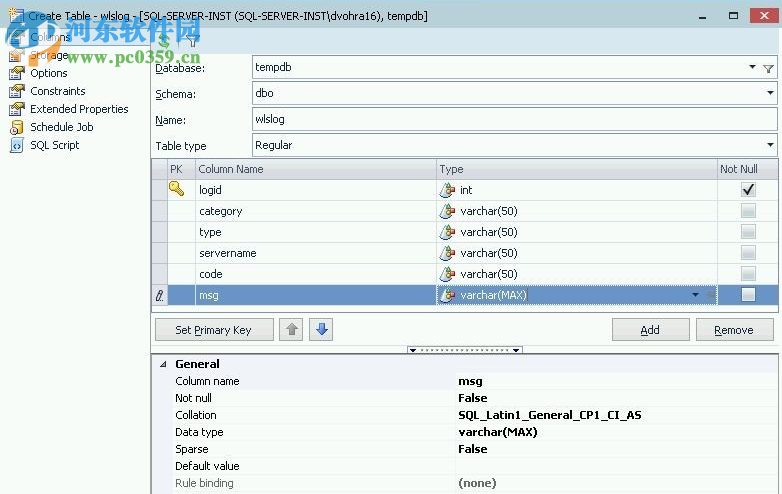Select the msg column name cell

coord(316,295)
